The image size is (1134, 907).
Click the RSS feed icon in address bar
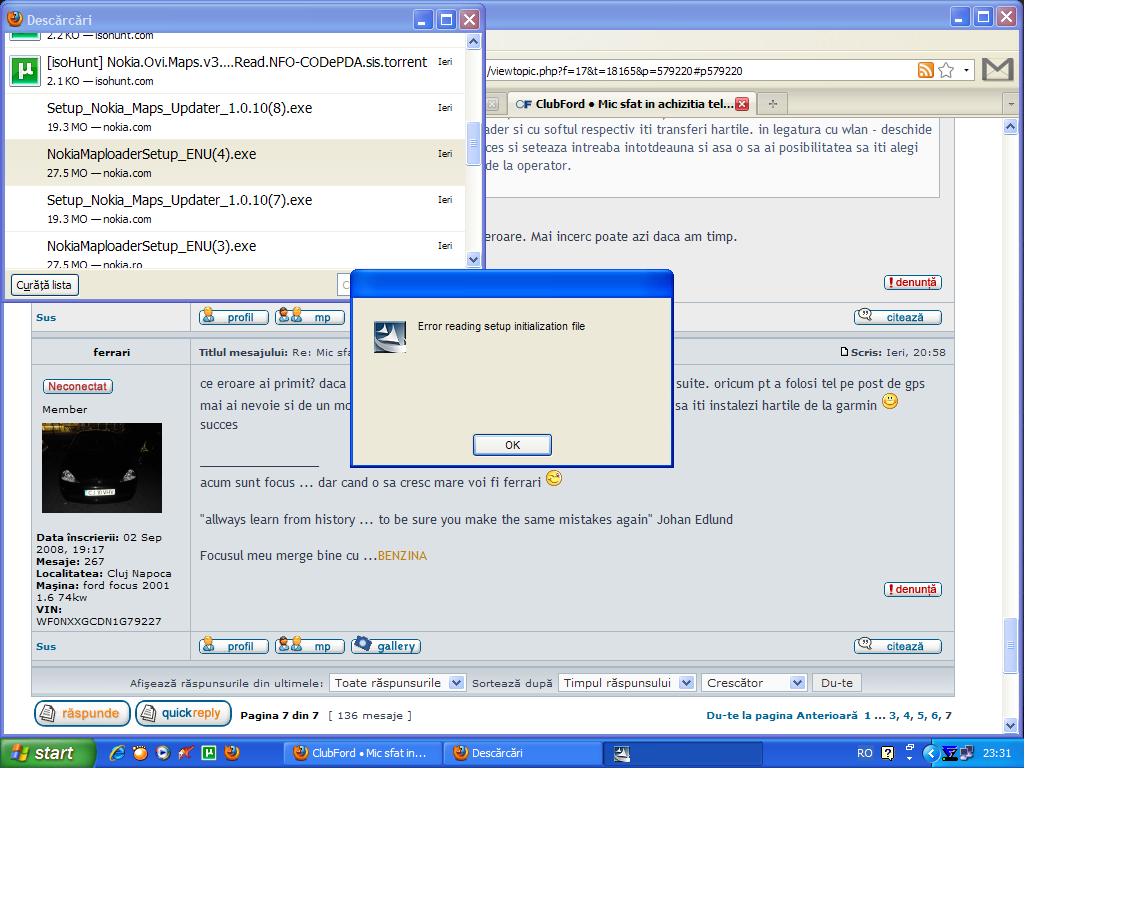coord(926,70)
